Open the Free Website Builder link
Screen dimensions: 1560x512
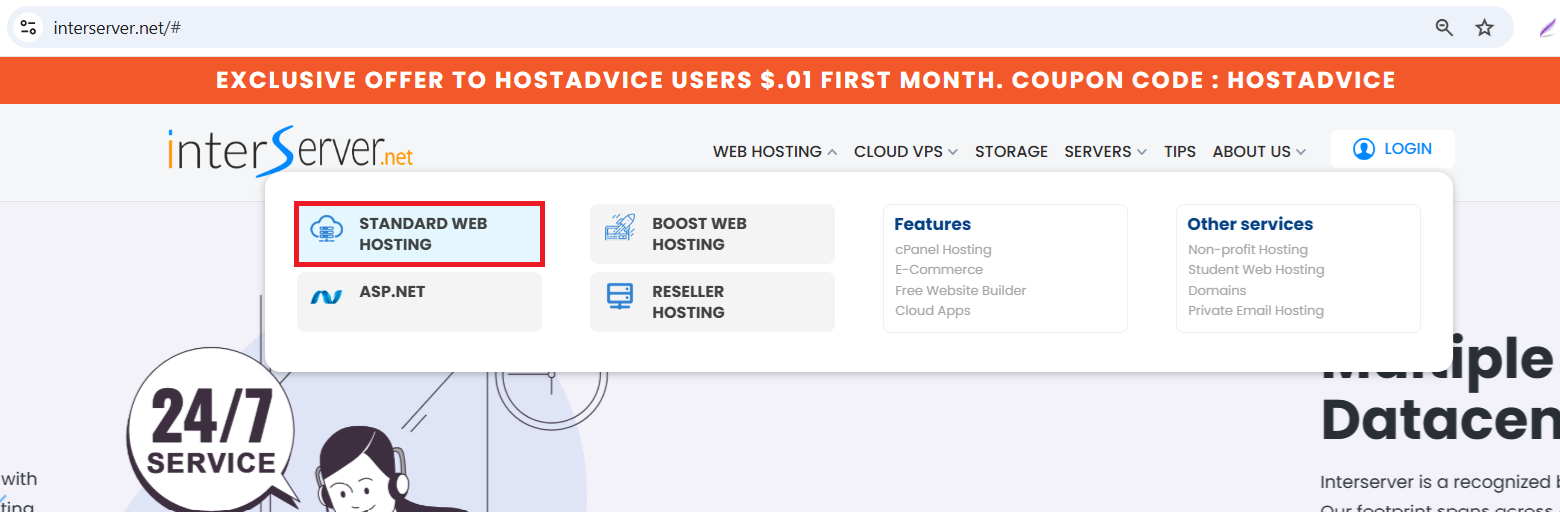point(961,291)
